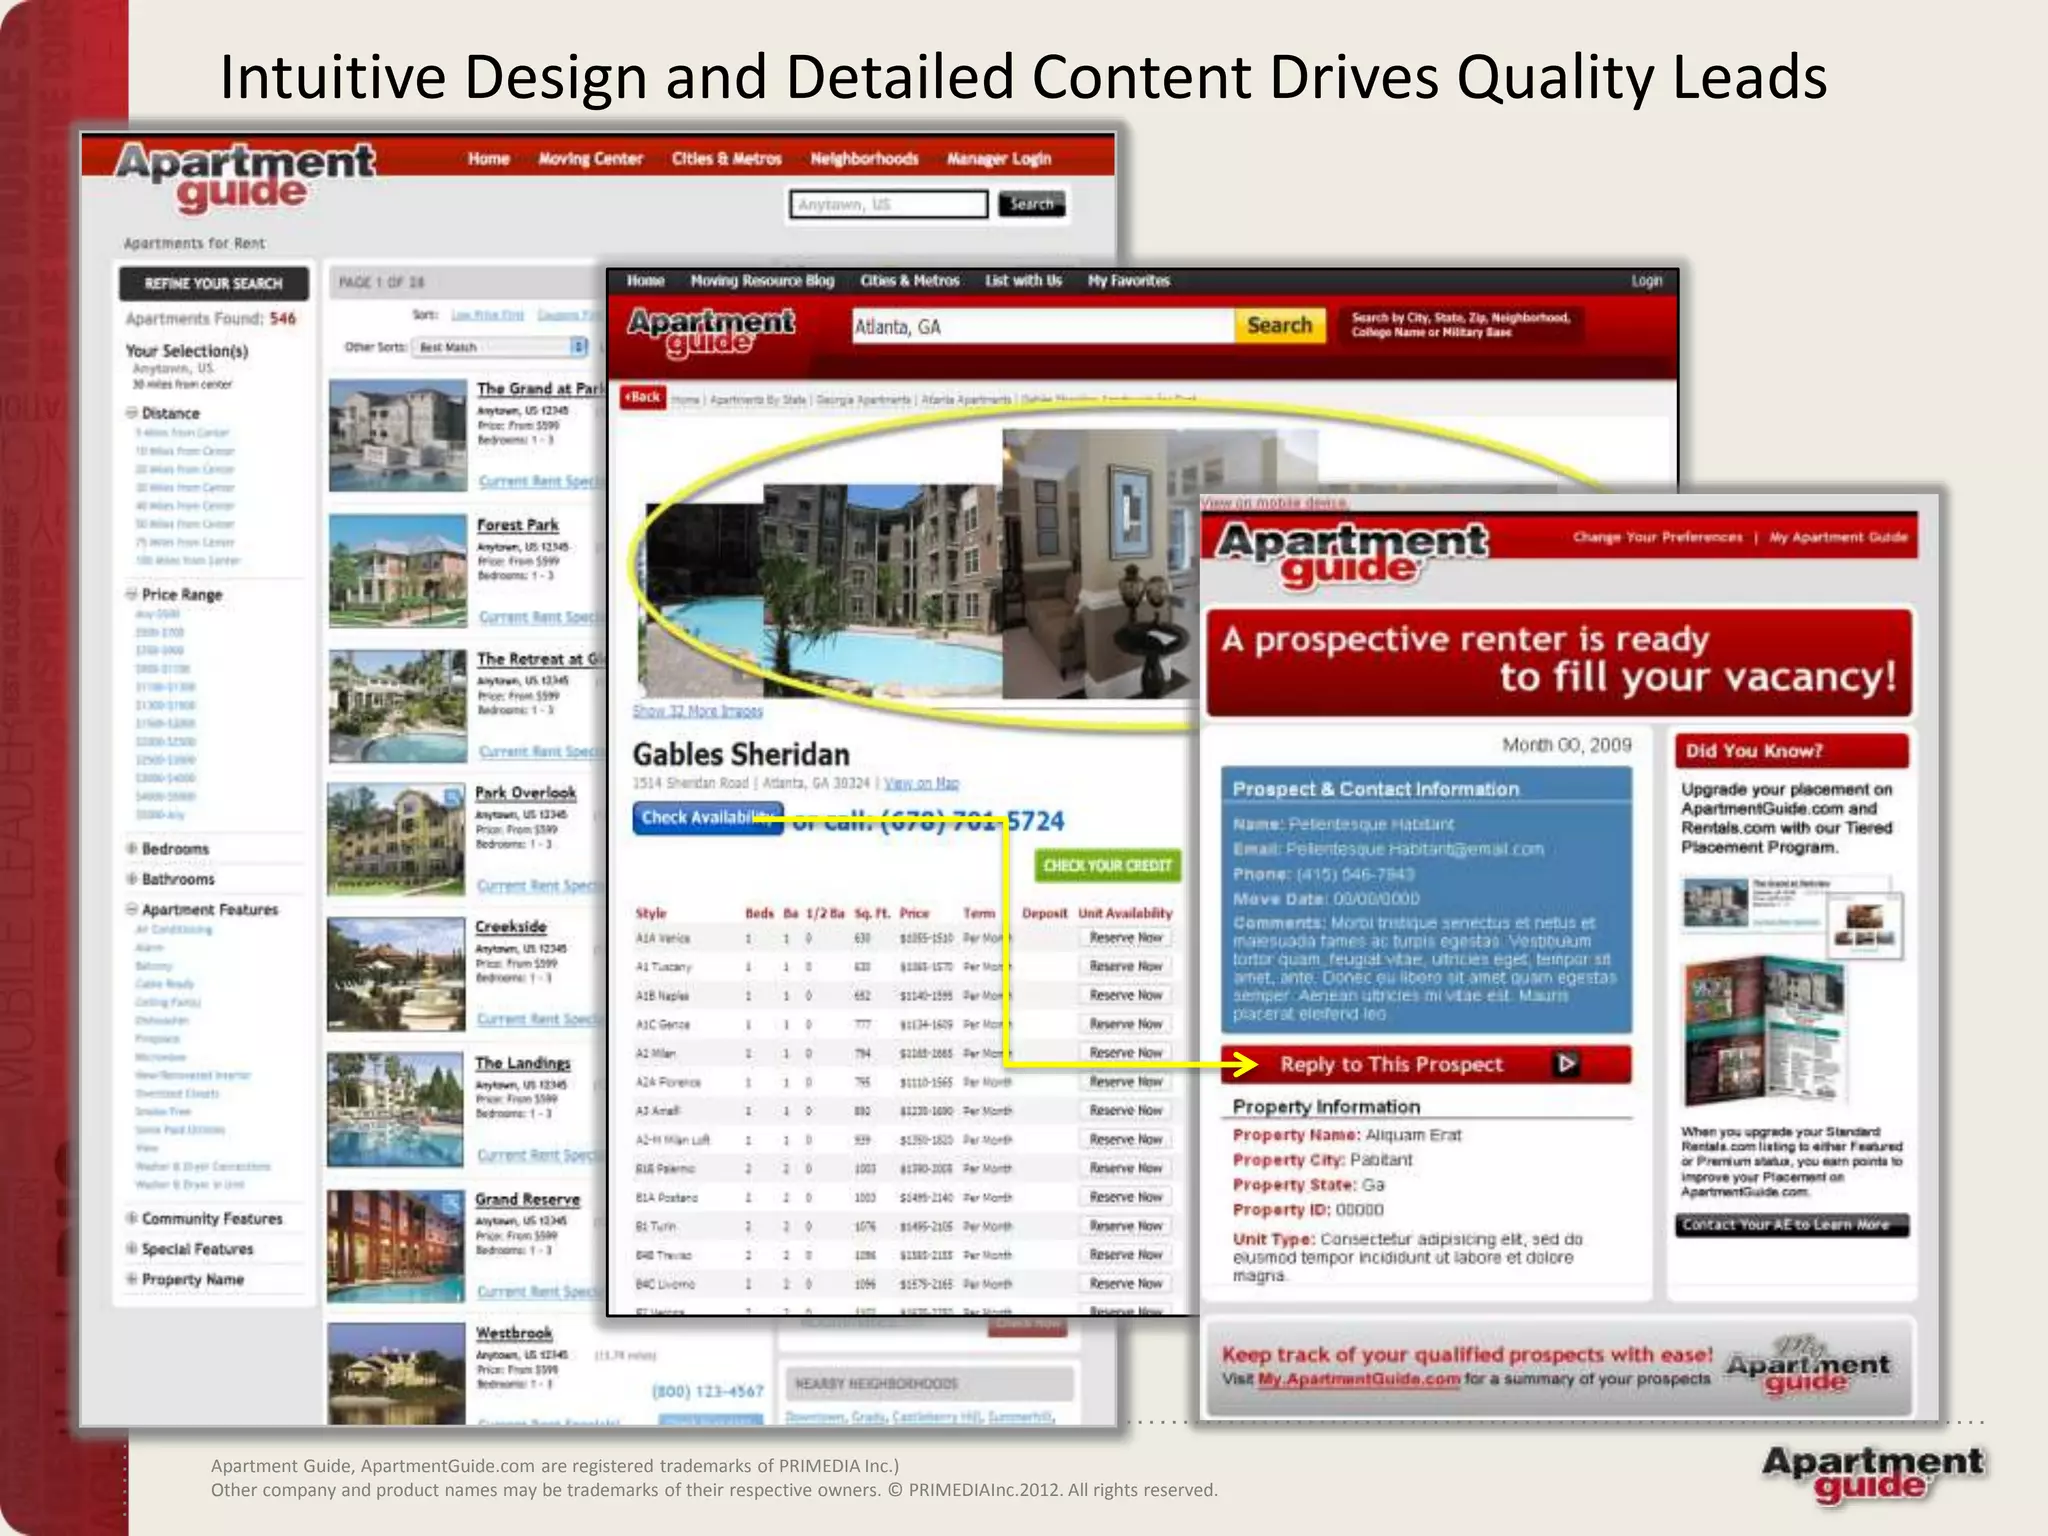Click the yellow Search button
2048x1536 pixels.
(1280, 326)
